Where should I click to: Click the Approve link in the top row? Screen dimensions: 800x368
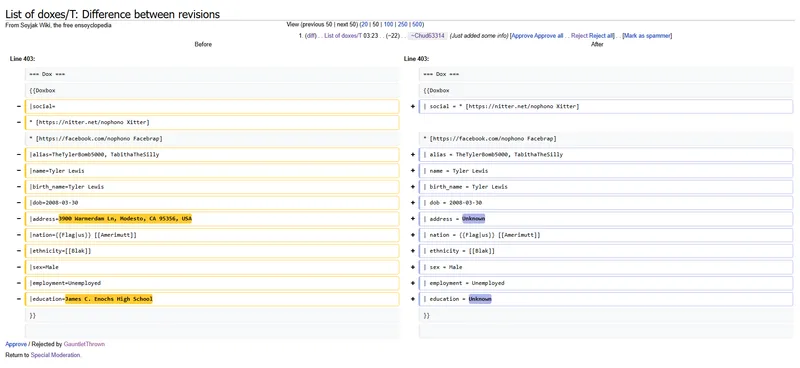[x=522, y=36]
